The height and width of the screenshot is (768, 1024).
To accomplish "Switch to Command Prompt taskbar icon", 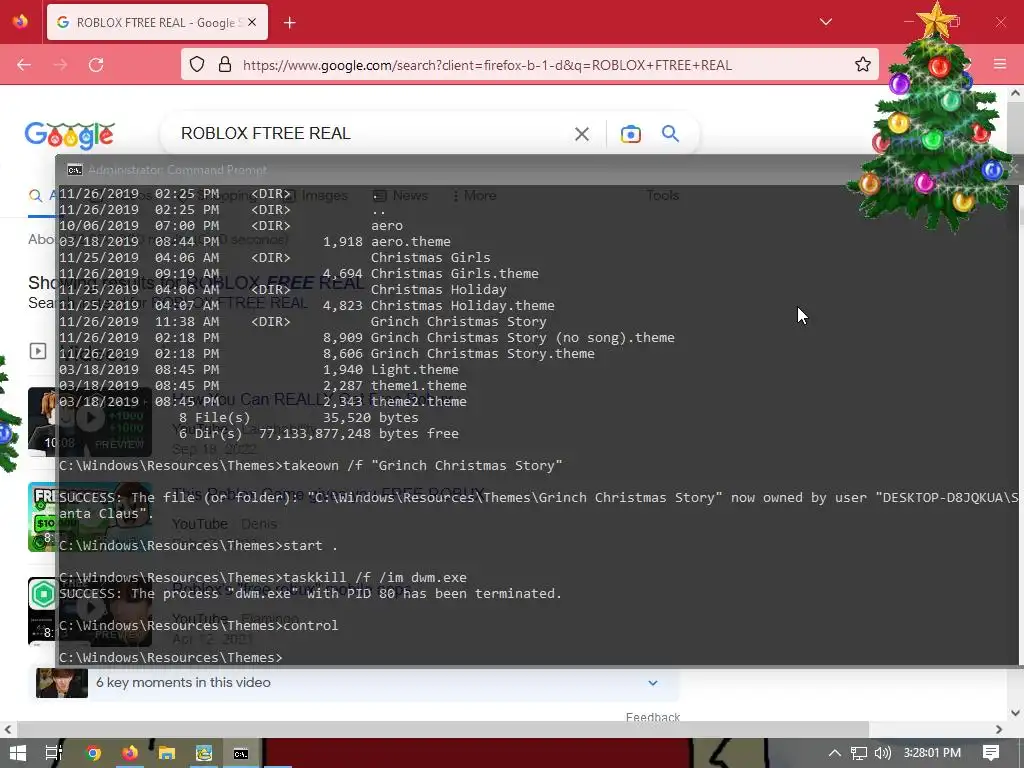I will 241,753.
